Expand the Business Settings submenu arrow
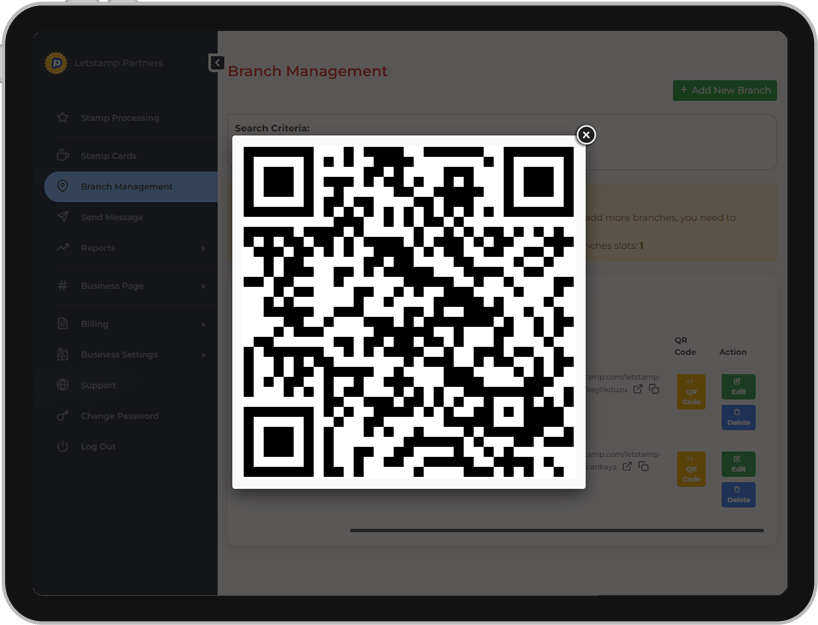 point(203,355)
